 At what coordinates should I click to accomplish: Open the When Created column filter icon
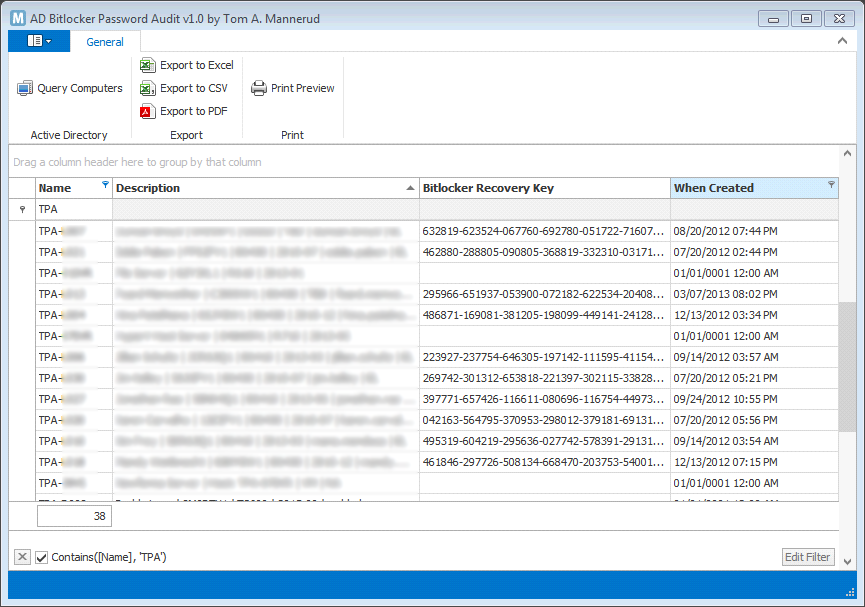click(x=831, y=184)
